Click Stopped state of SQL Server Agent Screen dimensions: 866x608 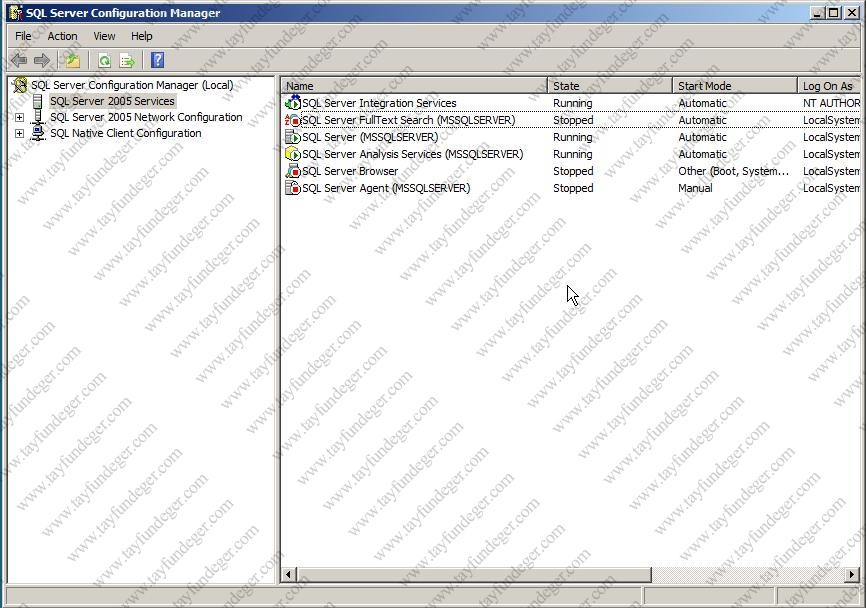click(573, 188)
